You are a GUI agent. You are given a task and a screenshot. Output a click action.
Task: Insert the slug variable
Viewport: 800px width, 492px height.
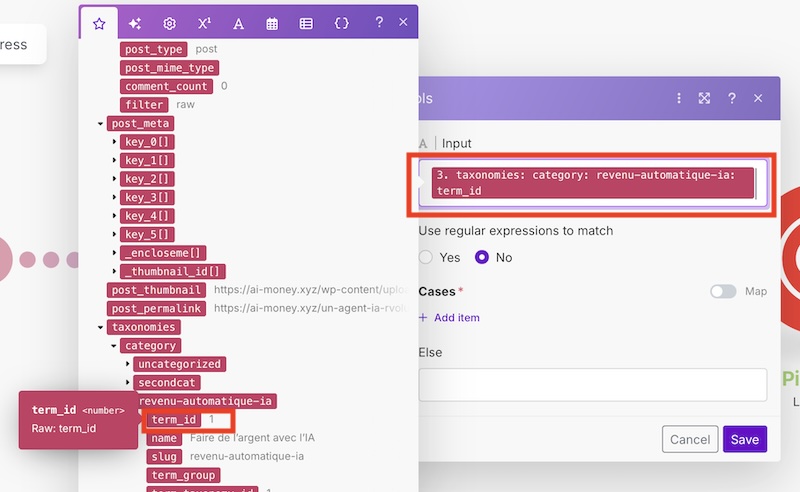click(164, 456)
